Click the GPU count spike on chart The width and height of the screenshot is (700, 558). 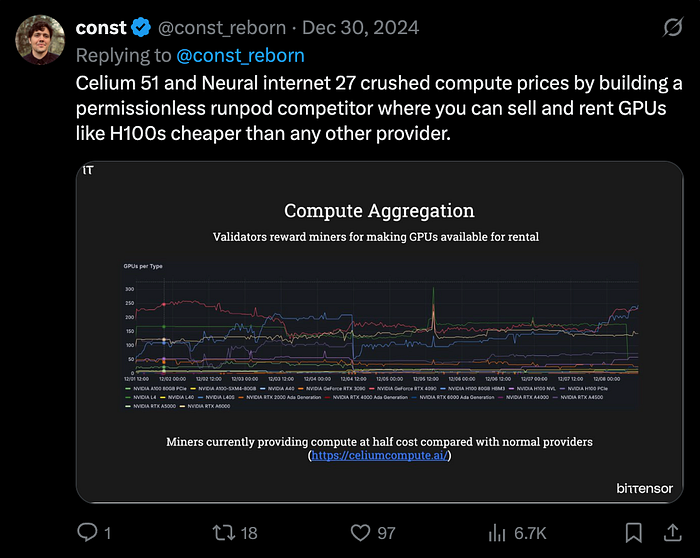pos(433,308)
